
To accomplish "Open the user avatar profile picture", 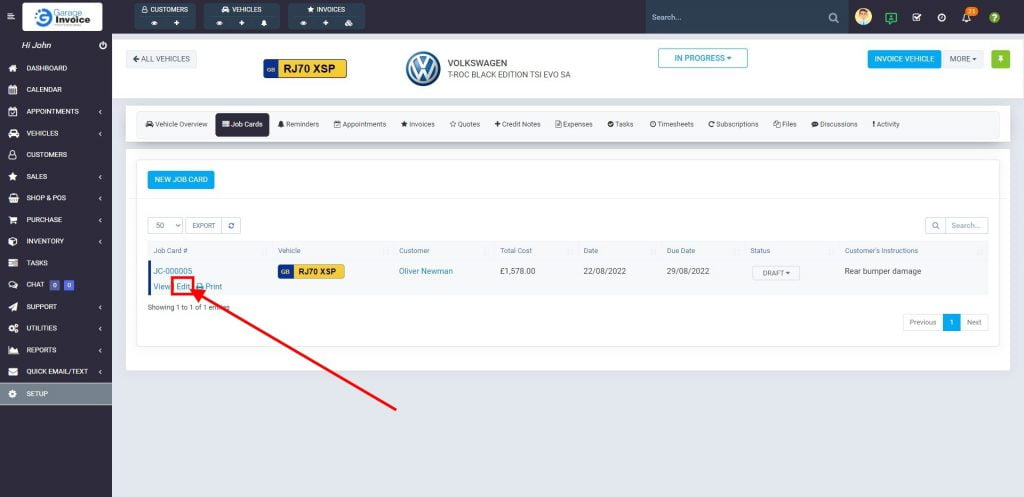I will [x=863, y=17].
